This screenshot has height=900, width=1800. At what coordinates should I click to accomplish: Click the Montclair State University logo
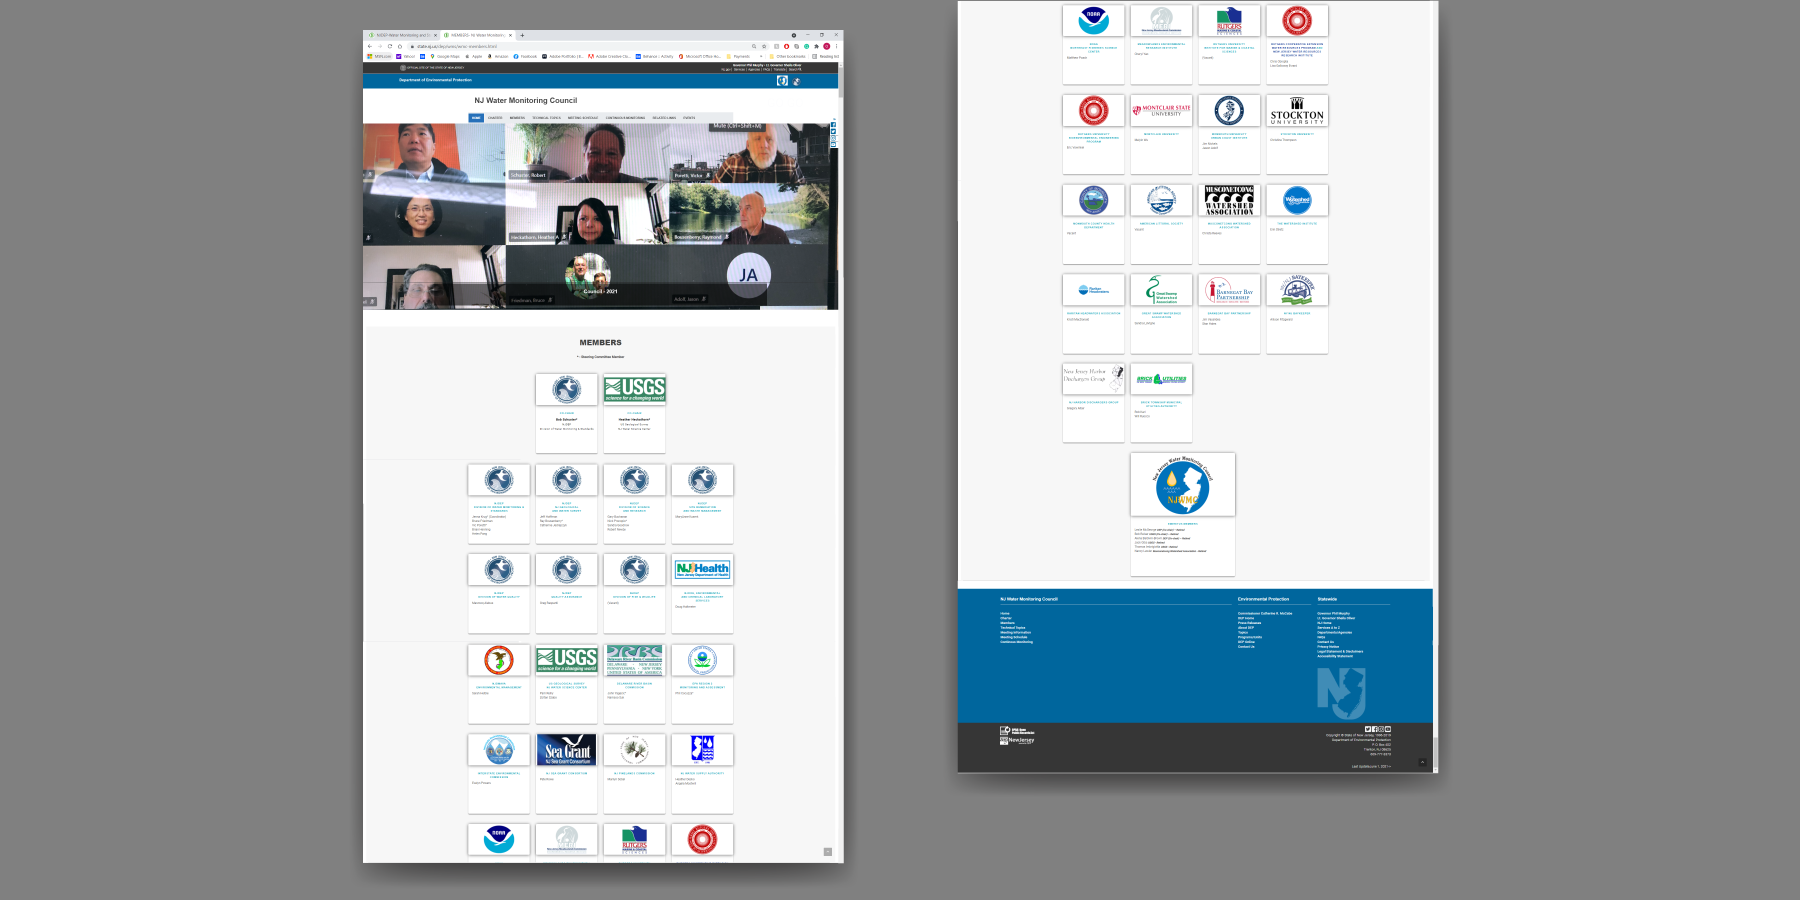[x=1161, y=110]
